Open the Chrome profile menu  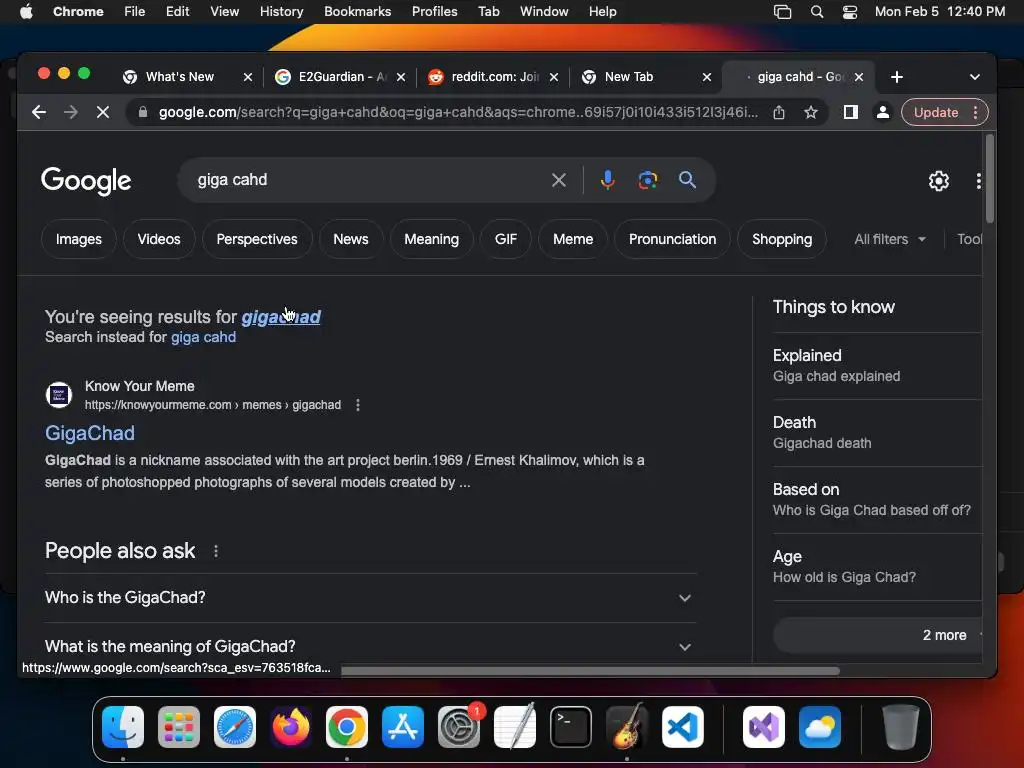882,112
